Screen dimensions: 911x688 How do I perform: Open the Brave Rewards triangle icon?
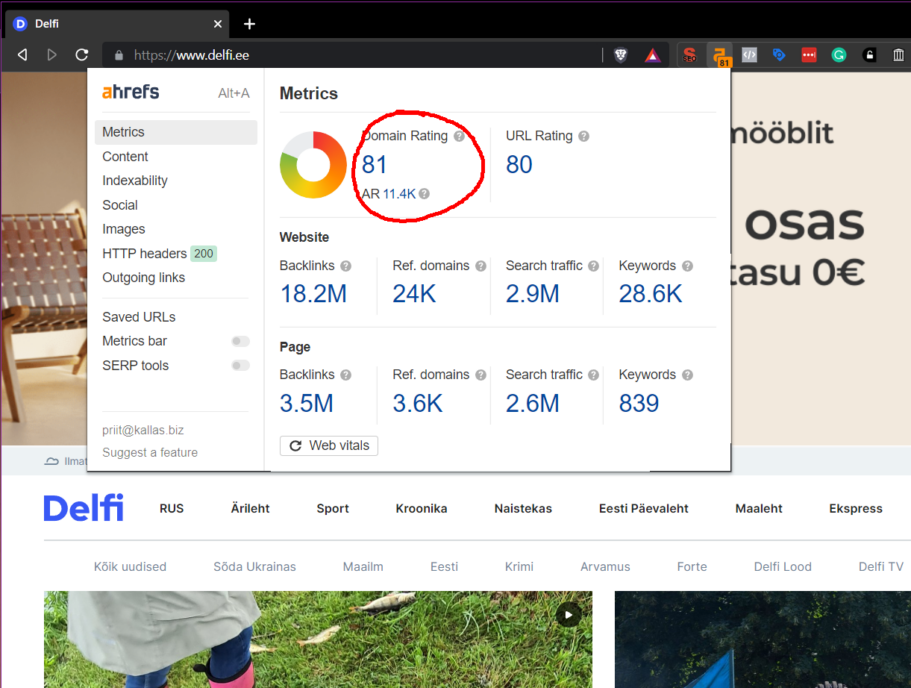[x=652, y=55]
